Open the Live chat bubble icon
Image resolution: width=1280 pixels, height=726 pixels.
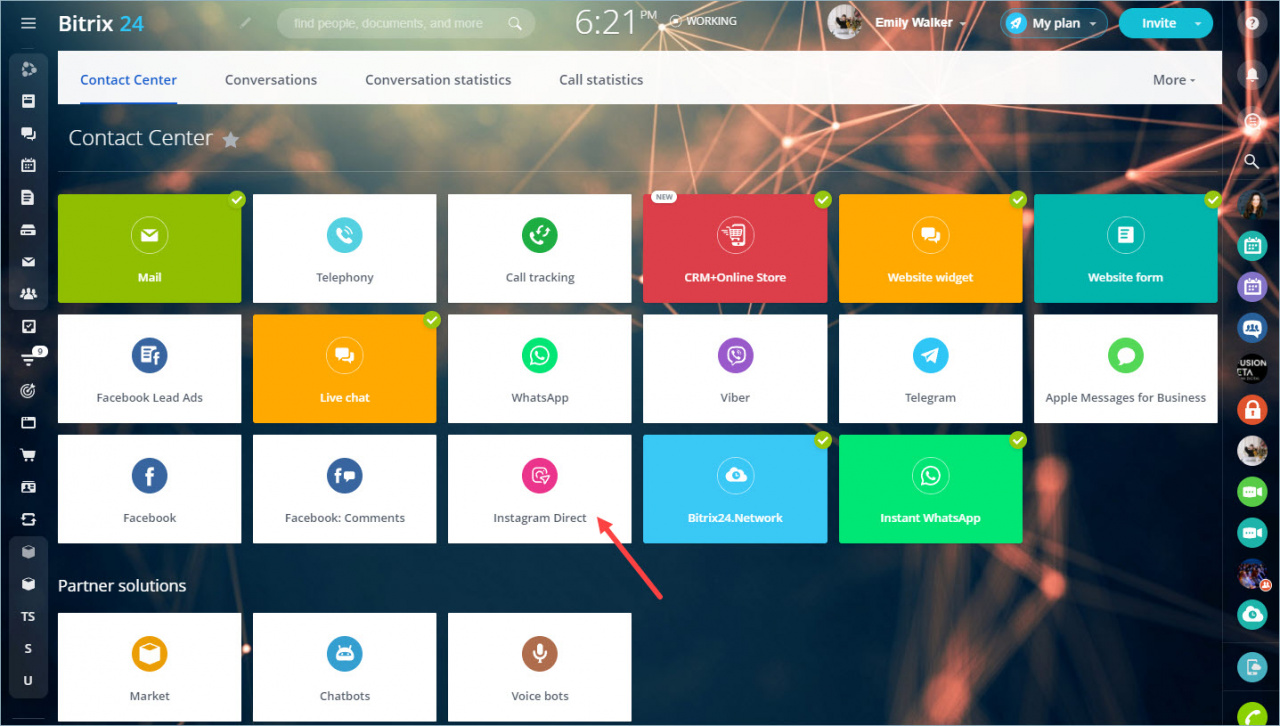(344, 356)
